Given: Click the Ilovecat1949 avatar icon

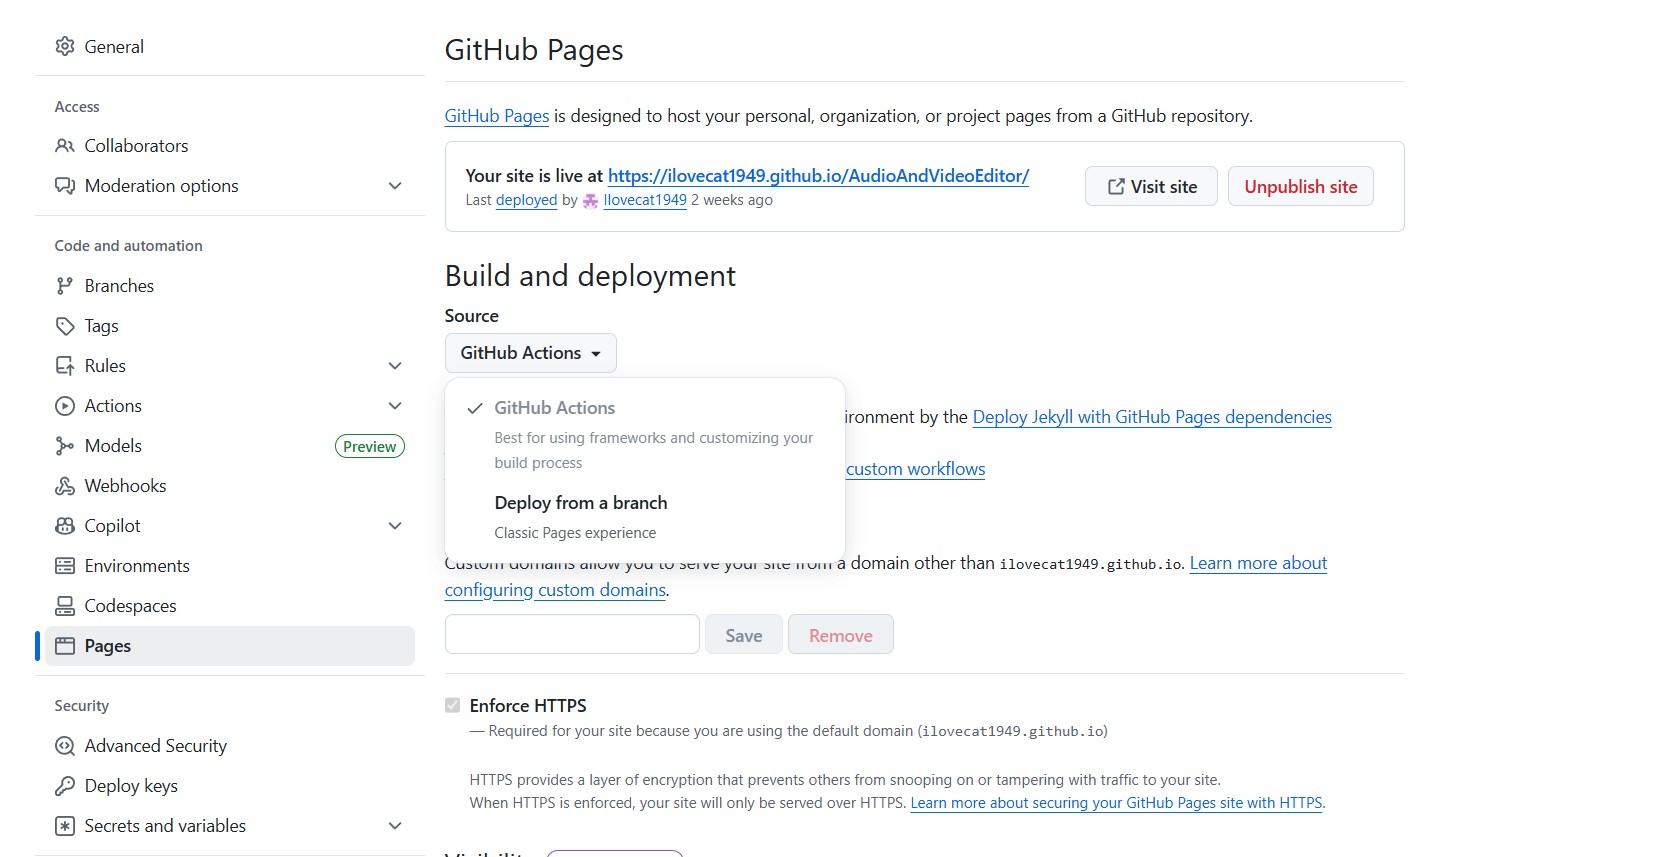Looking at the screenshot, I should coord(590,200).
